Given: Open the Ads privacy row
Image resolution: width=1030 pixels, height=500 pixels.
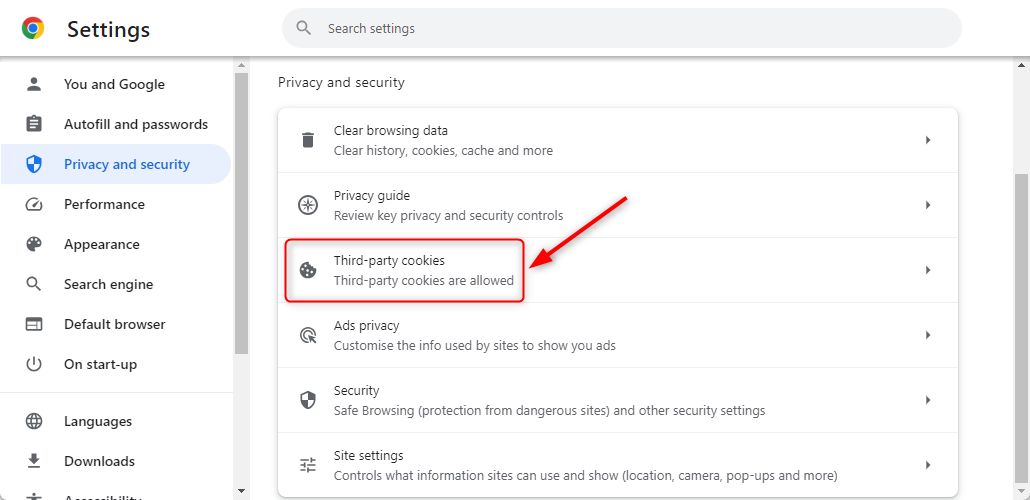Looking at the screenshot, I should (617, 335).
